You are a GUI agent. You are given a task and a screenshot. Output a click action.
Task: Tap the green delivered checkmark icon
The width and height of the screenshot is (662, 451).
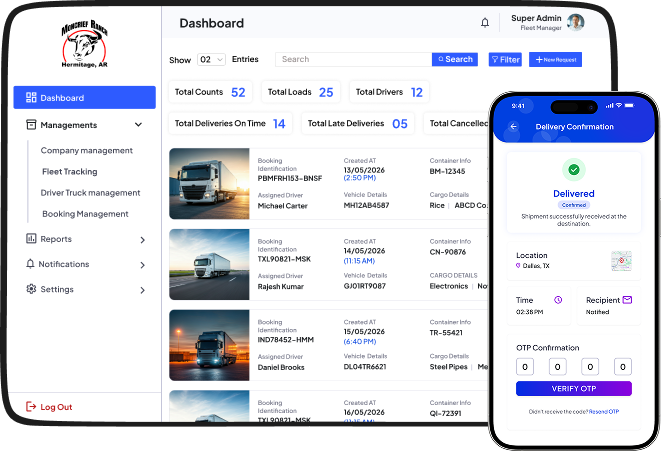pyautogui.click(x=574, y=170)
